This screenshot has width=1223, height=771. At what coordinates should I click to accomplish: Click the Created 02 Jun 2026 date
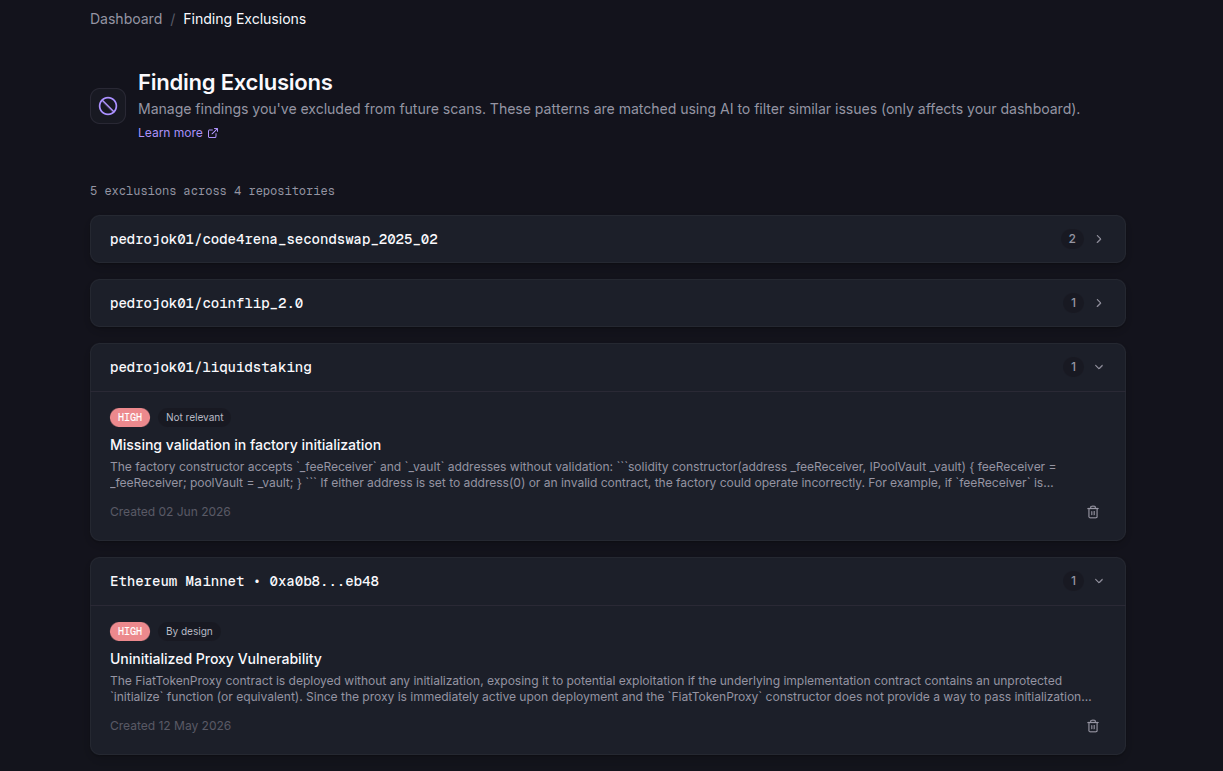[x=170, y=512]
